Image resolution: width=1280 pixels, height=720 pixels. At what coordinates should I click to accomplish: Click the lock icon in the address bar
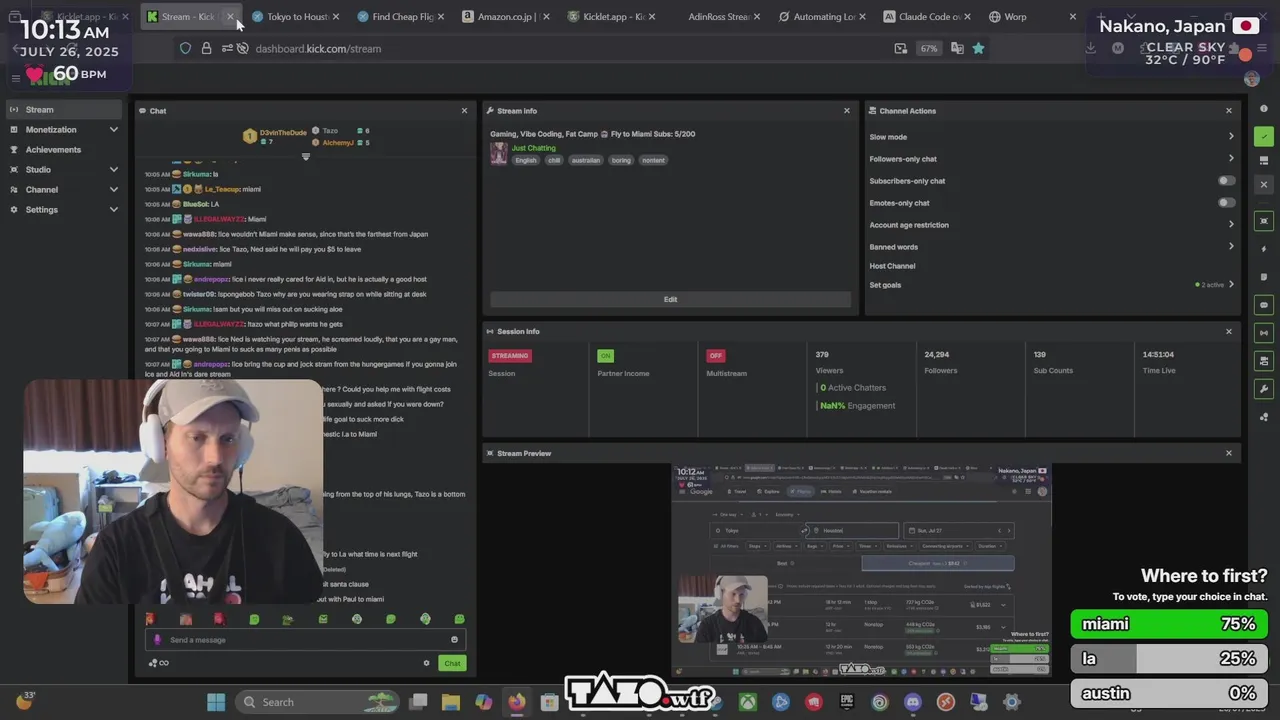(206, 48)
